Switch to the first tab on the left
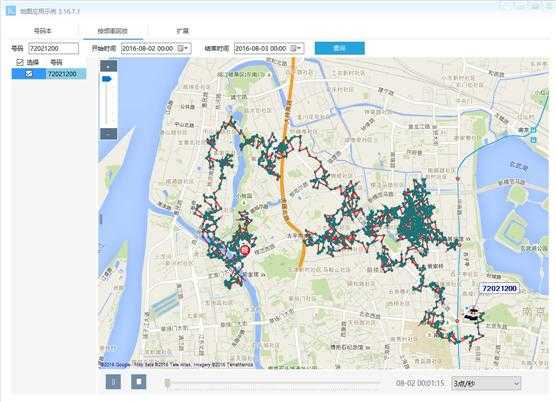This screenshot has height=402, width=556. click(43, 31)
